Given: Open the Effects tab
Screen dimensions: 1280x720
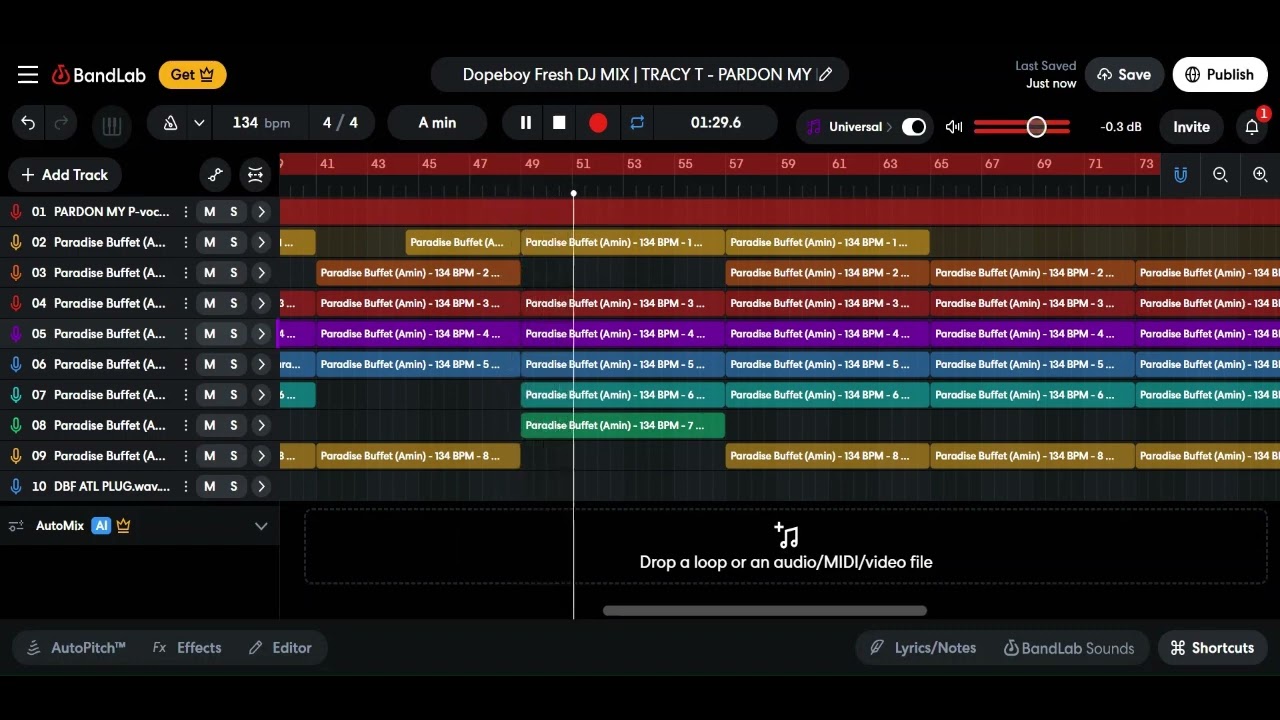Looking at the screenshot, I should click(x=187, y=648).
